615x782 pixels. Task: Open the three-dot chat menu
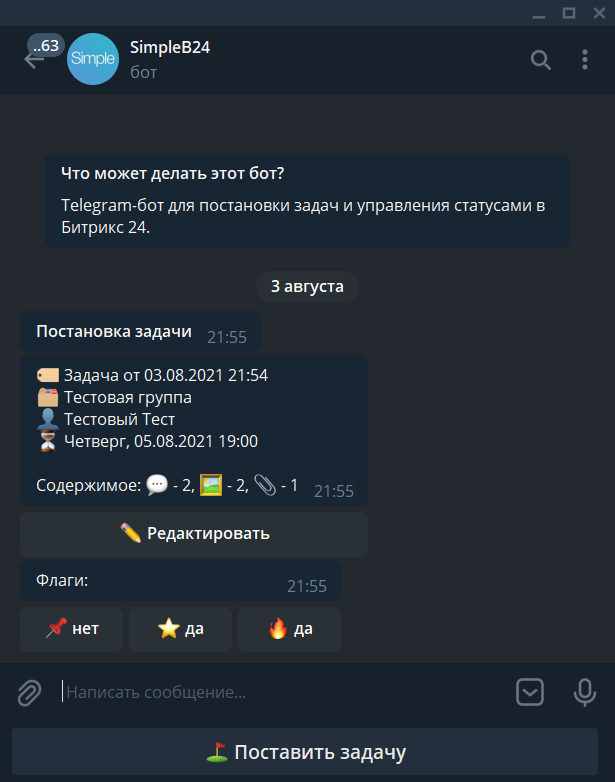pyautogui.click(x=585, y=60)
